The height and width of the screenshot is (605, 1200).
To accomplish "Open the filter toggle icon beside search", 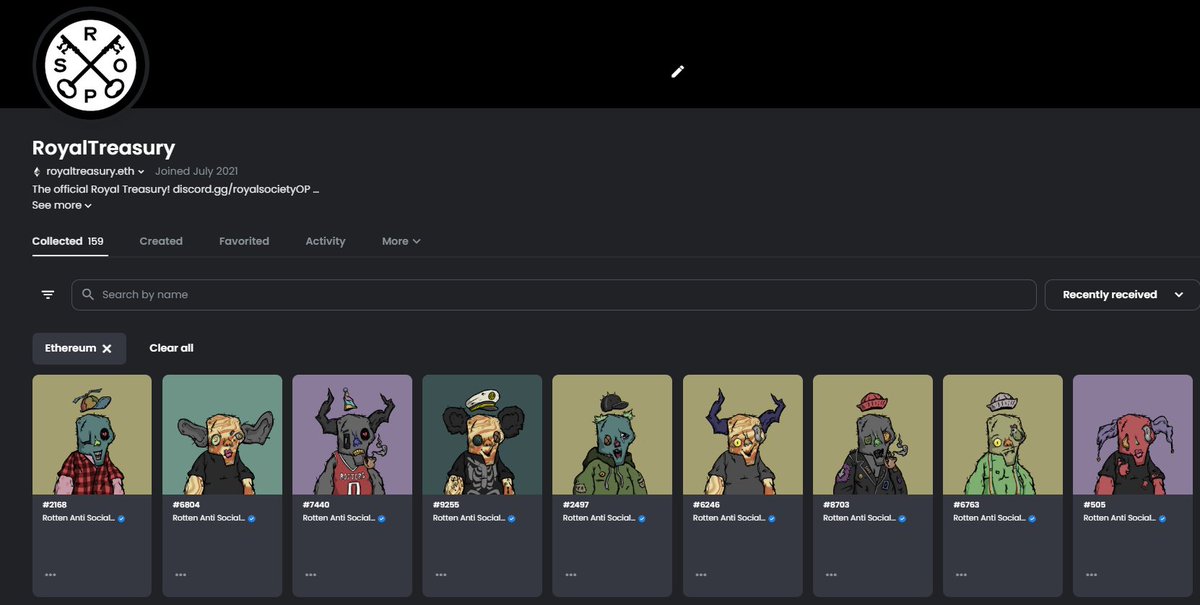I will 48,295.
